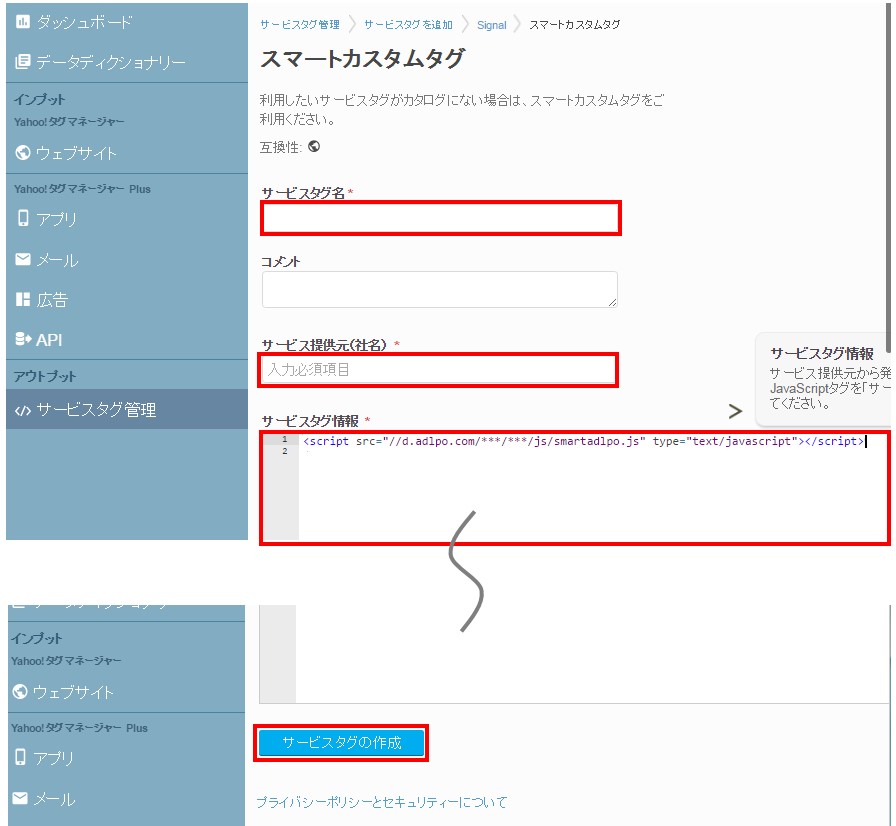Open the API menu label
Image resolution: width=896 pixels, height=826 pixels.
[49, 340]
